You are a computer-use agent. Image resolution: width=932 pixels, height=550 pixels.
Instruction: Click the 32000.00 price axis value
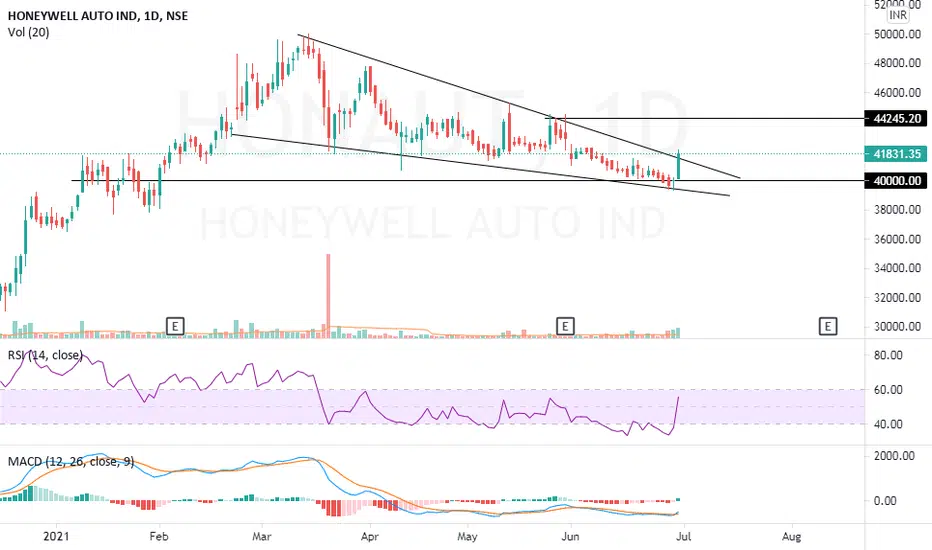897,297
